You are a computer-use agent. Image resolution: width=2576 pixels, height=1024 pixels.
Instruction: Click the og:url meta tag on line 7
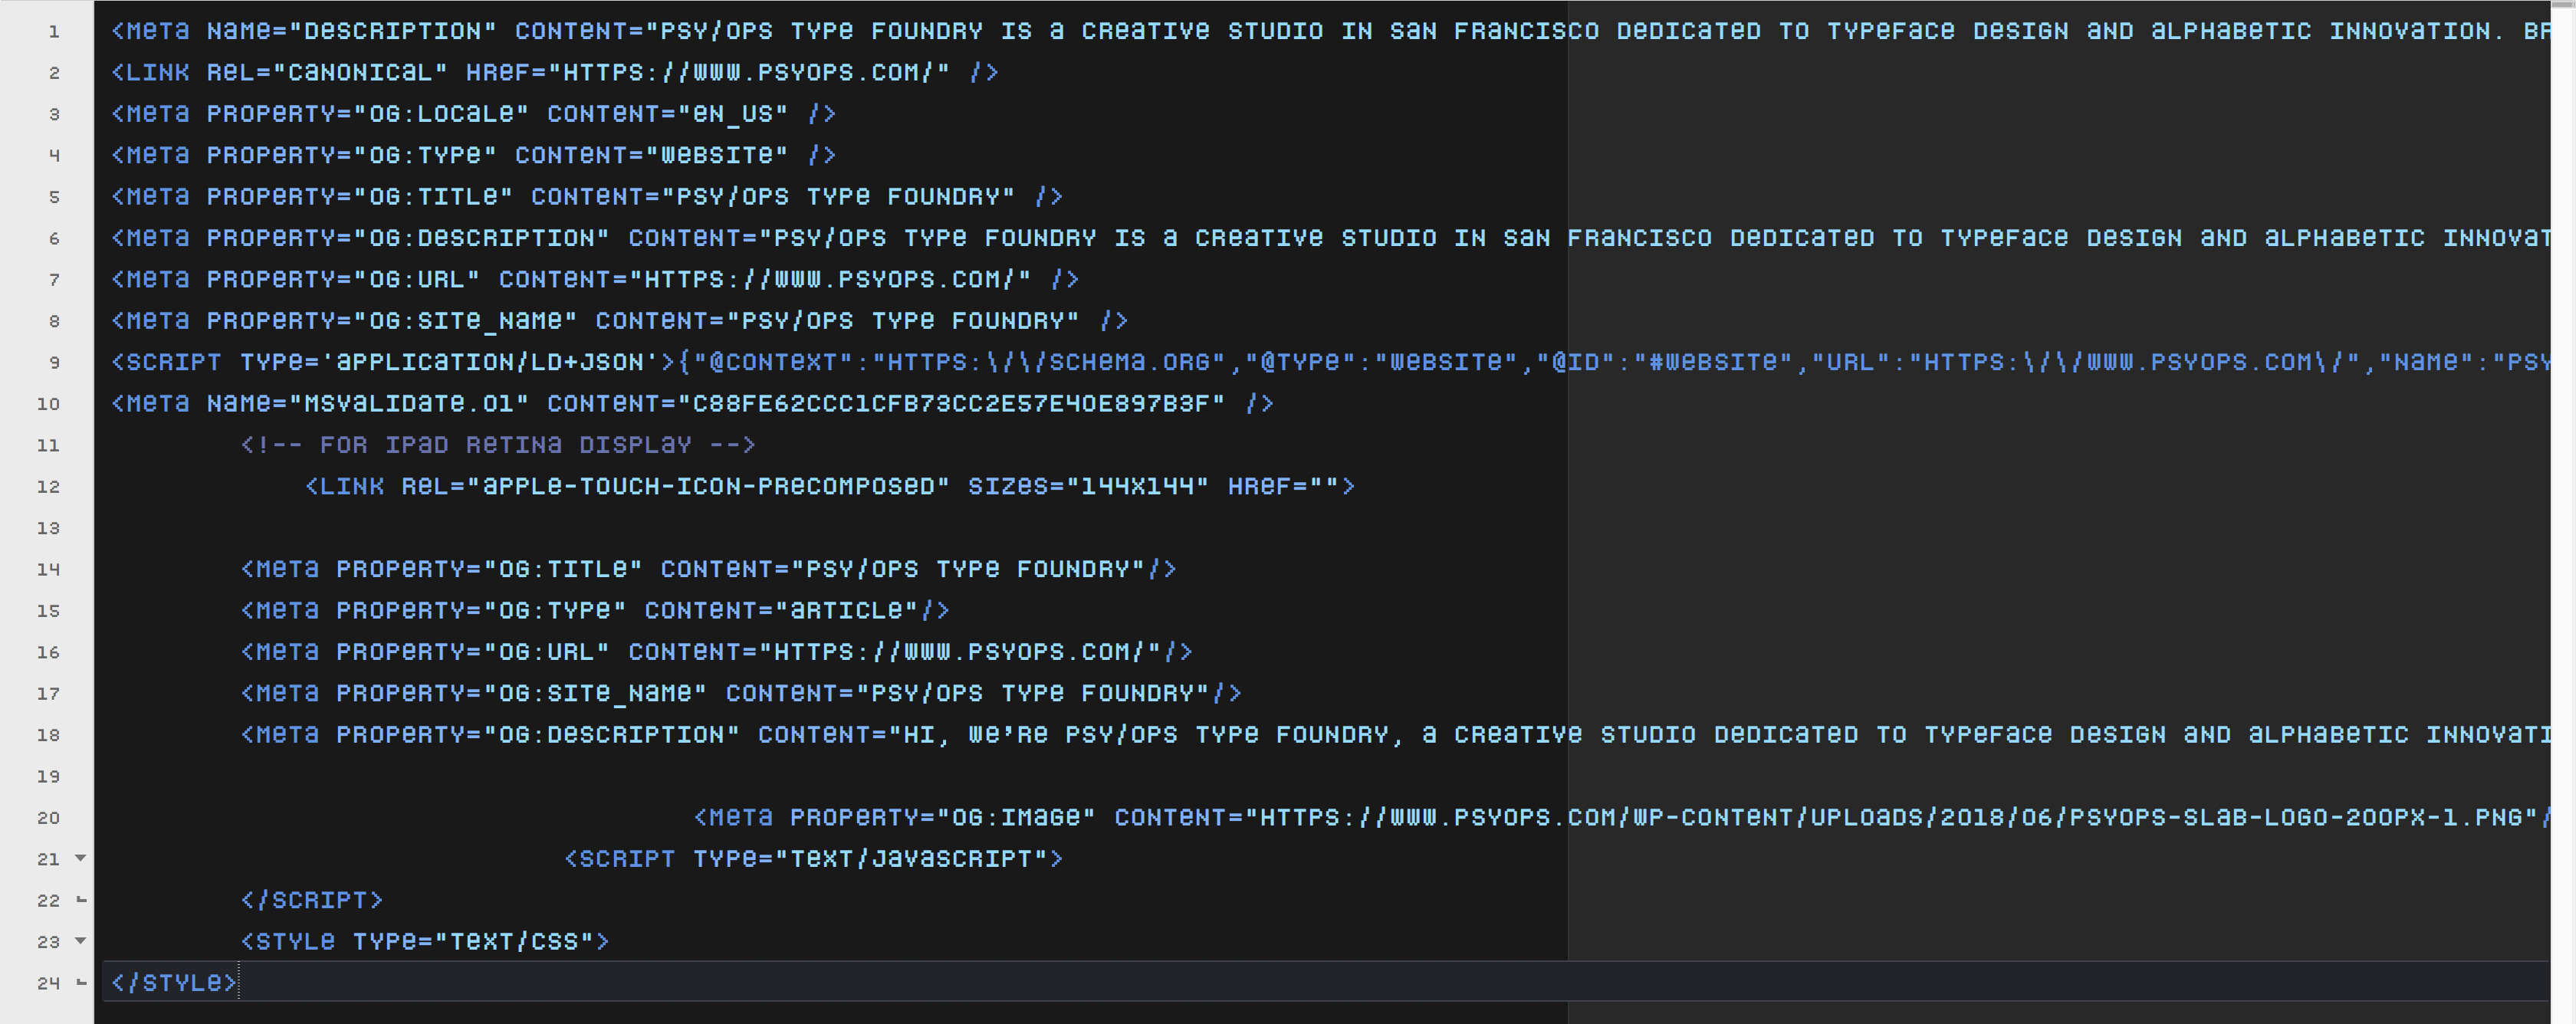(x=595, y=279)
